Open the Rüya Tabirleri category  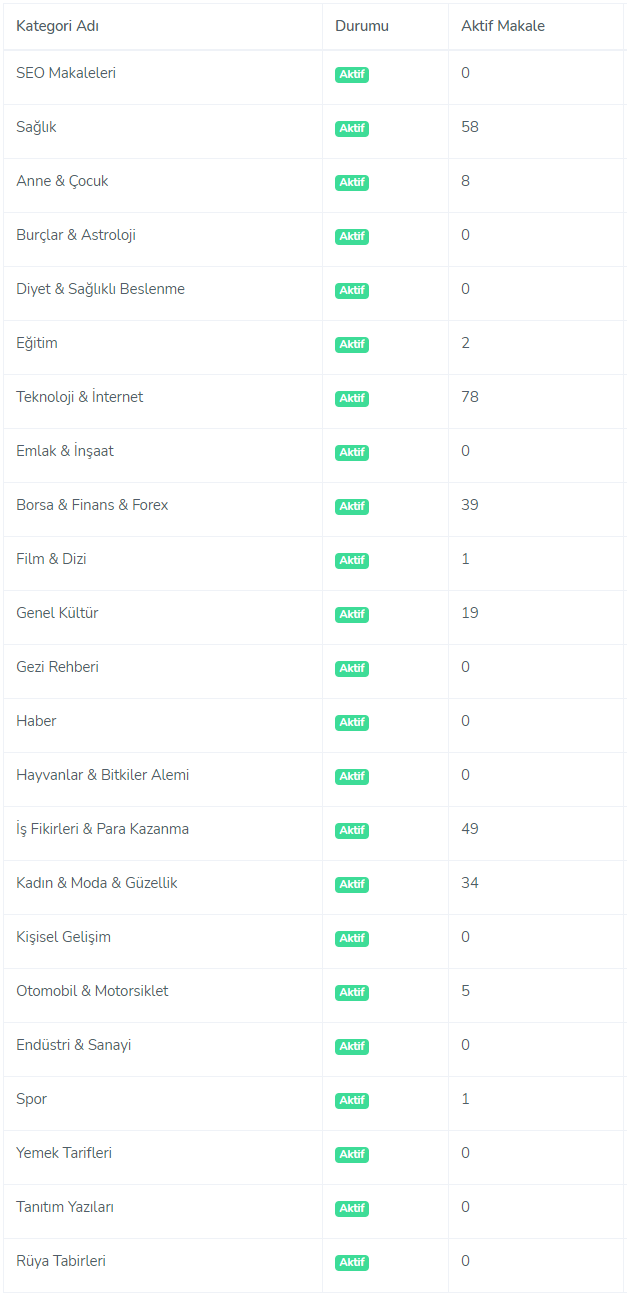(x=61, y=1261)
